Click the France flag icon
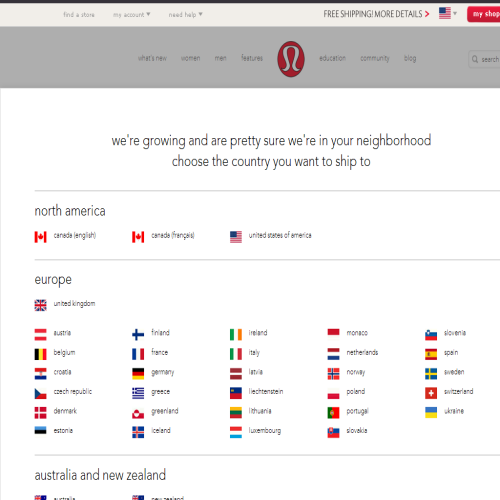 (x=138, y=354)
